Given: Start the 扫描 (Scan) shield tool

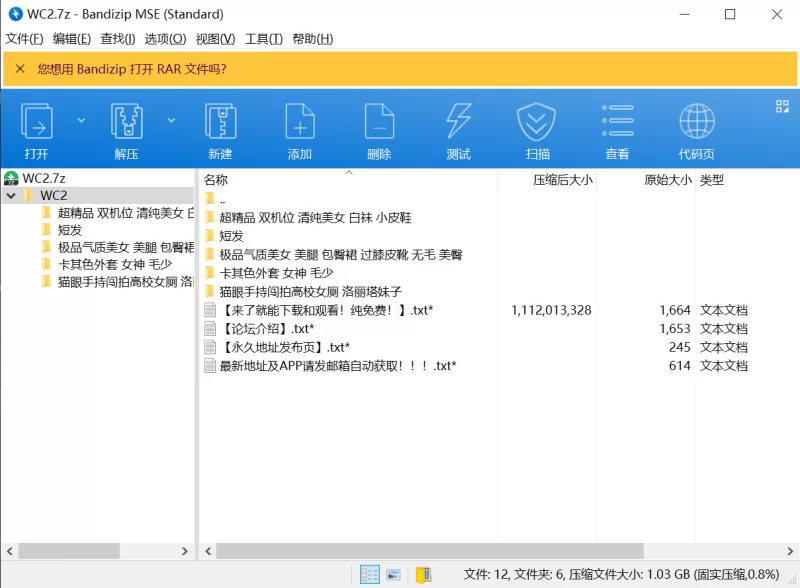Looking at the screenshot, I should pos(536,121).
